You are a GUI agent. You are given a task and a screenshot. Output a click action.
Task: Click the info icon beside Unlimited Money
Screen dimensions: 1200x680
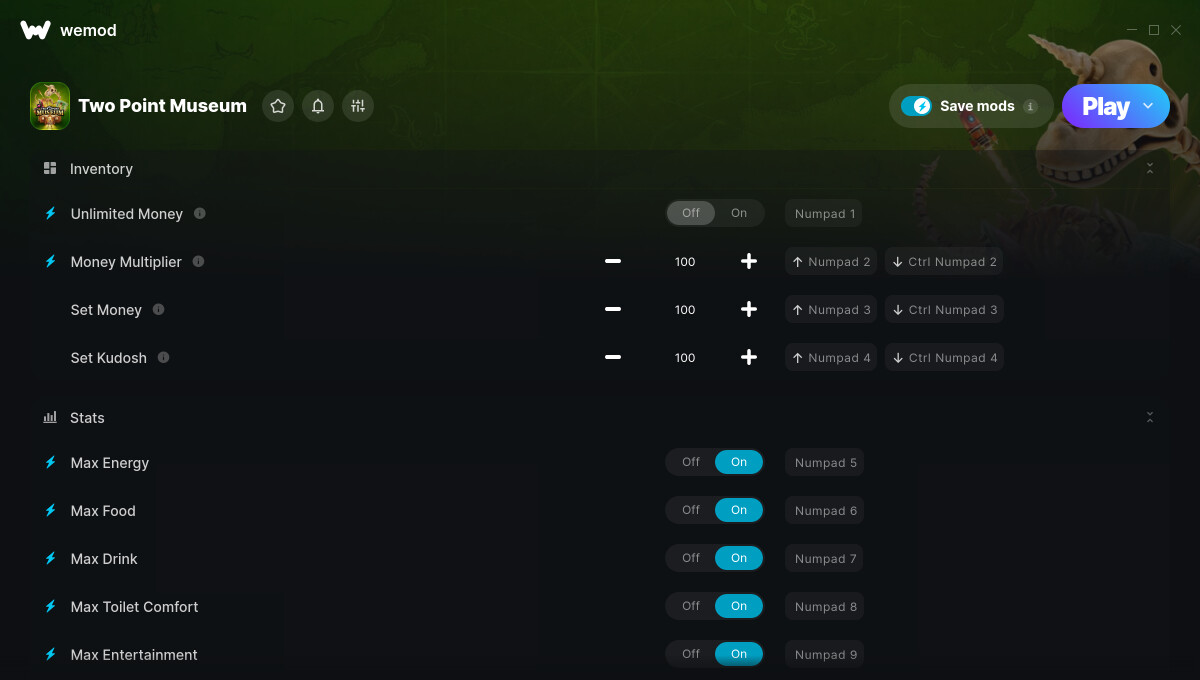(x=200, y=213)
